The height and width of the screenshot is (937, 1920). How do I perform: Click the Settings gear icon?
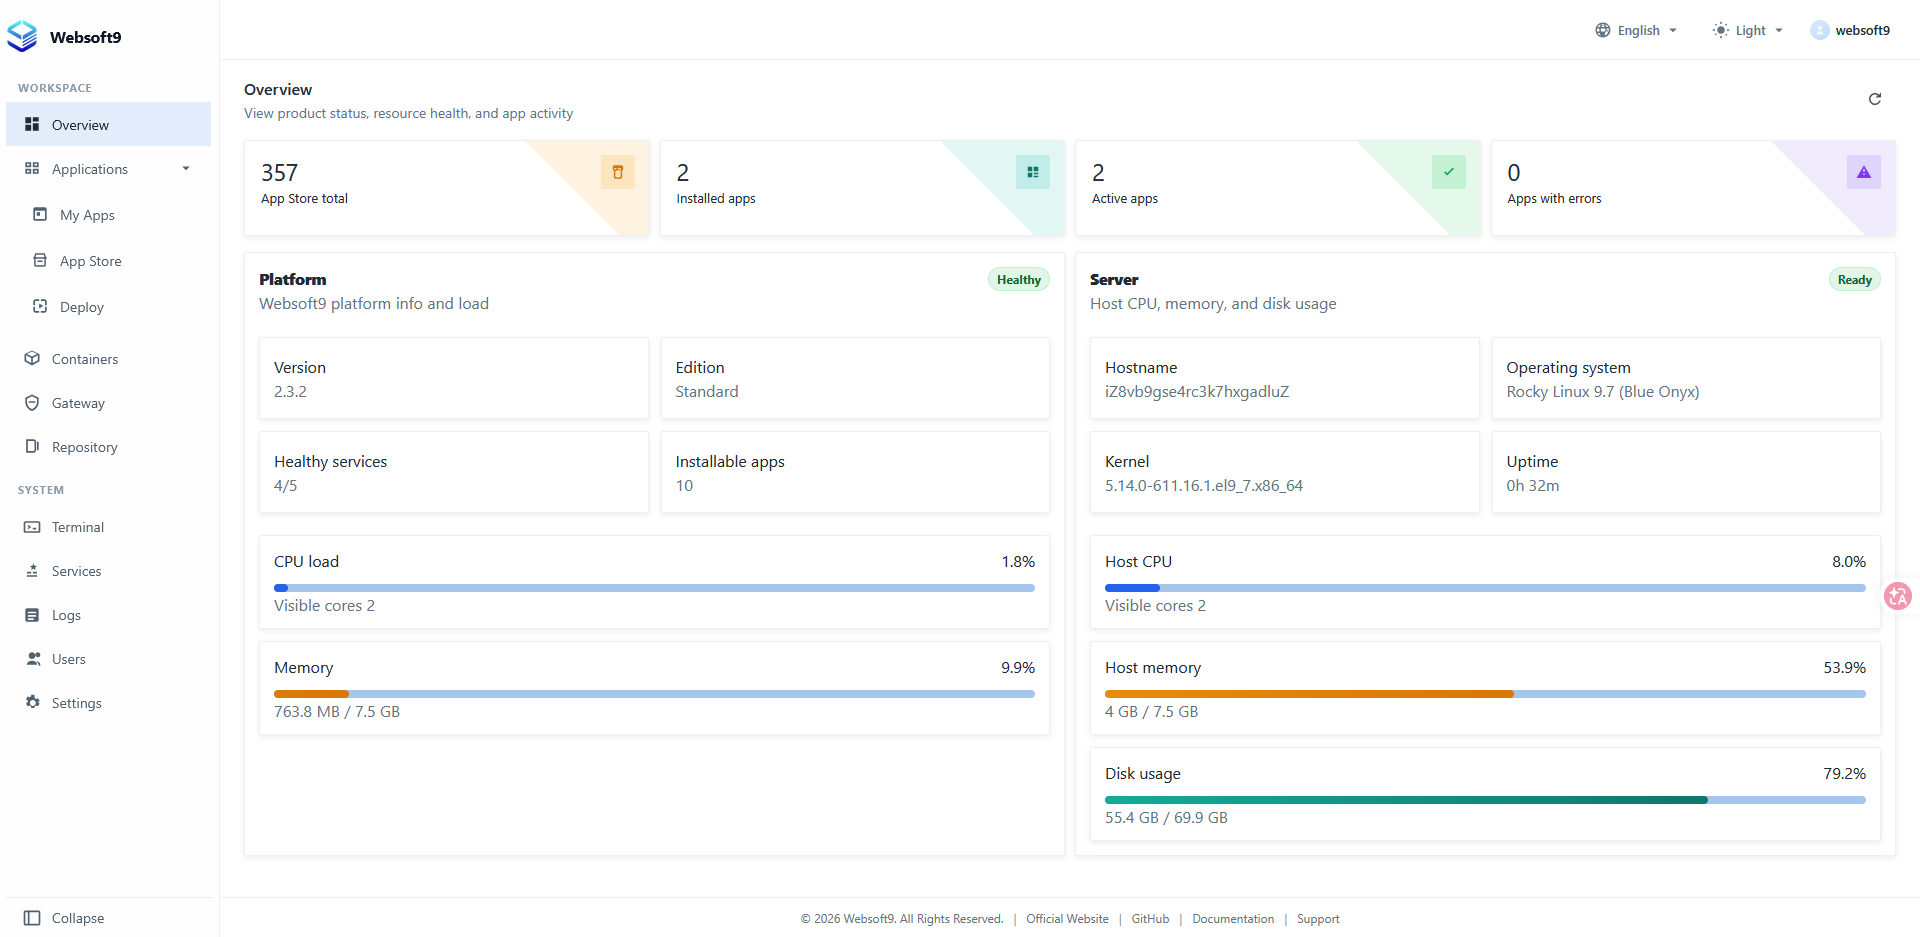pyautogui.click(x=32, y=702)
